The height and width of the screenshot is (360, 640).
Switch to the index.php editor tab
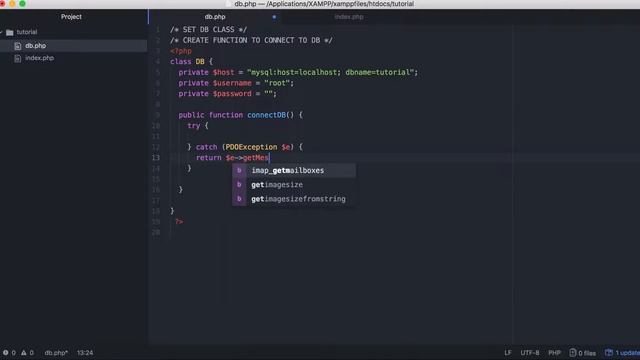coord(349,17)
